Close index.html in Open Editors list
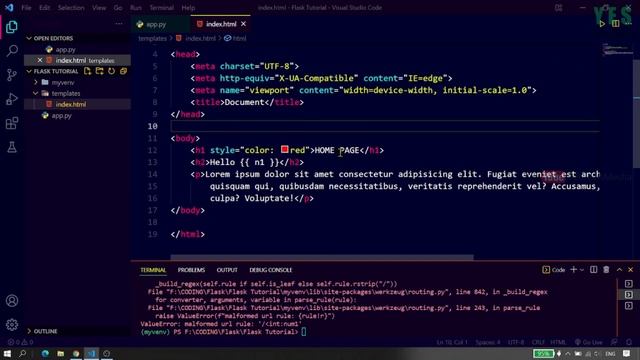640x360 pixels. pos(40,60)
